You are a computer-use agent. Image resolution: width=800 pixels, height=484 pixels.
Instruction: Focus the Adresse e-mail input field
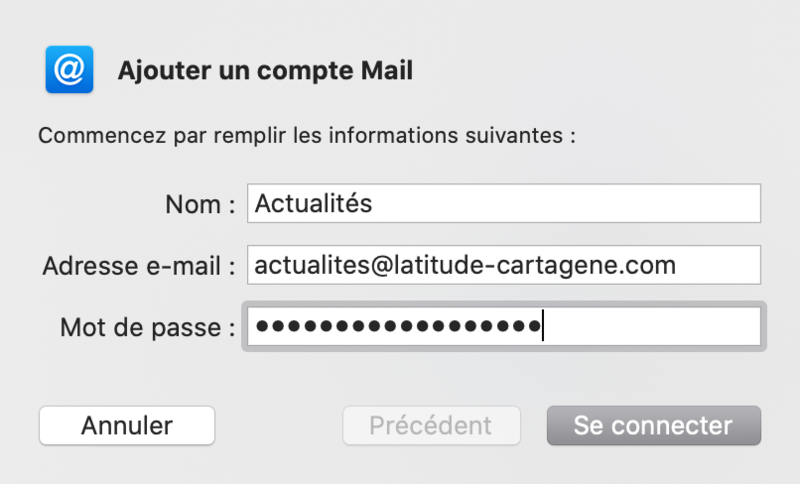pos(503,265)
